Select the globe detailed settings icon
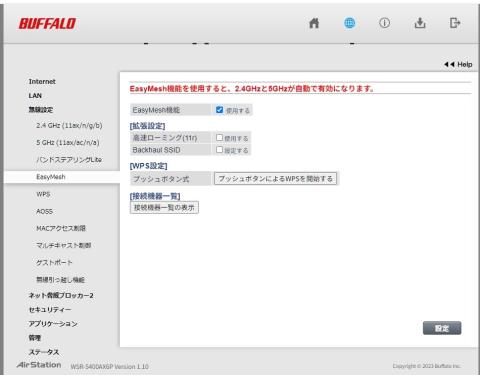Screen dimensions: 480x375 point(349,23)
